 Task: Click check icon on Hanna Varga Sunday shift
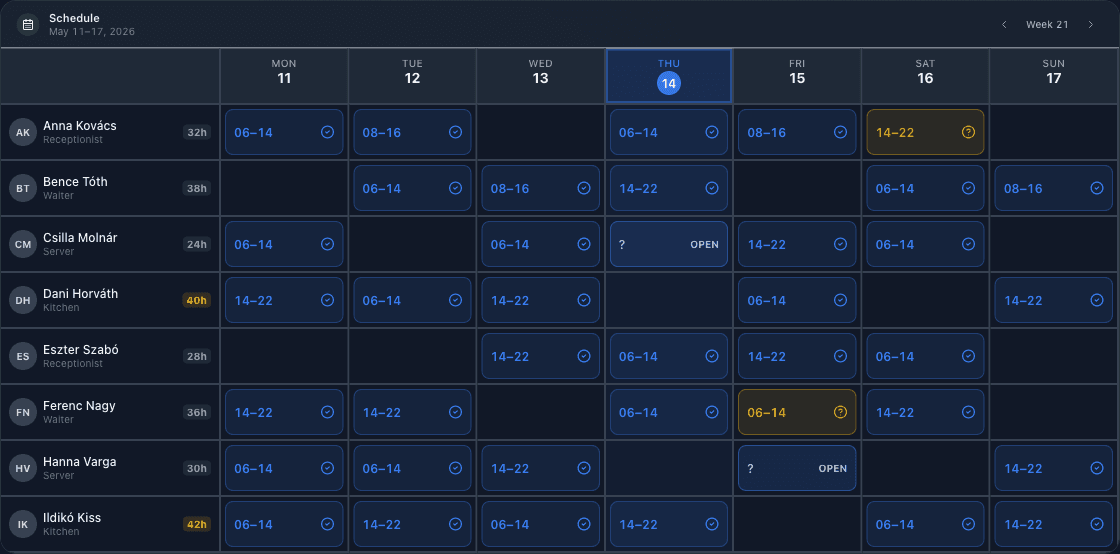click(x=1097, y=468)
